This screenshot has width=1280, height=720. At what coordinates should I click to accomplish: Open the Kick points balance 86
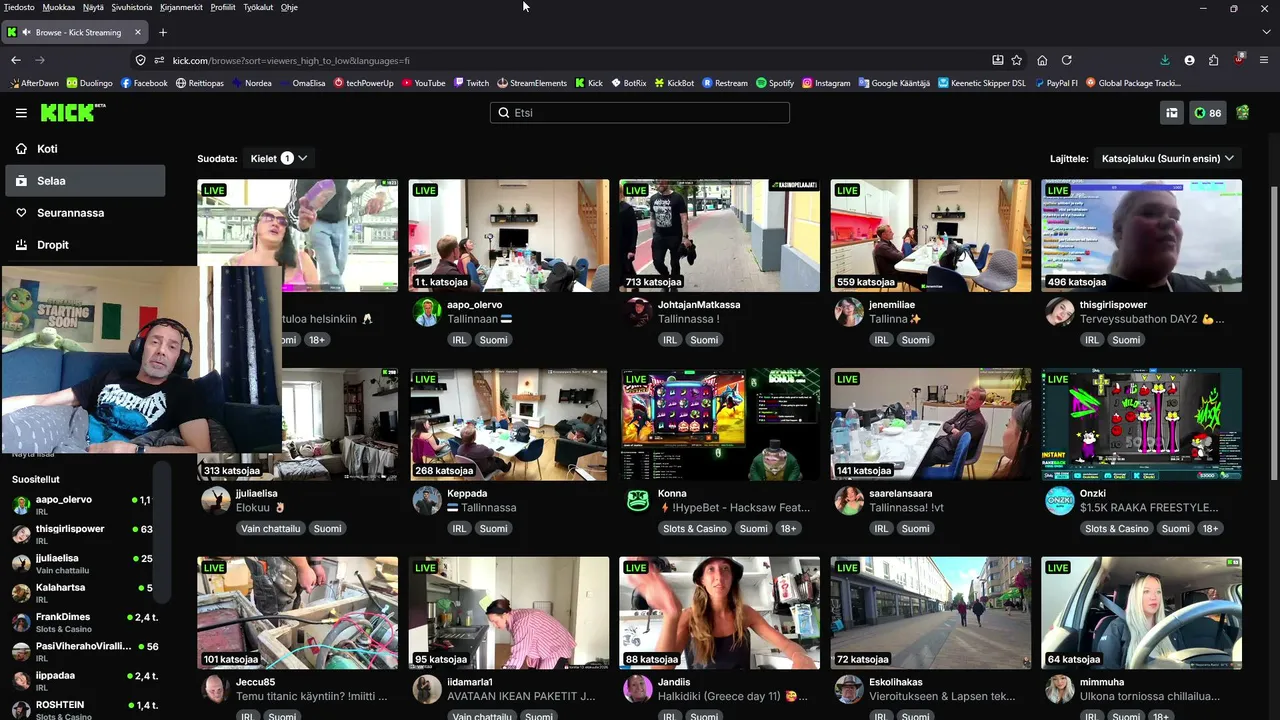tap(1208, 113)
